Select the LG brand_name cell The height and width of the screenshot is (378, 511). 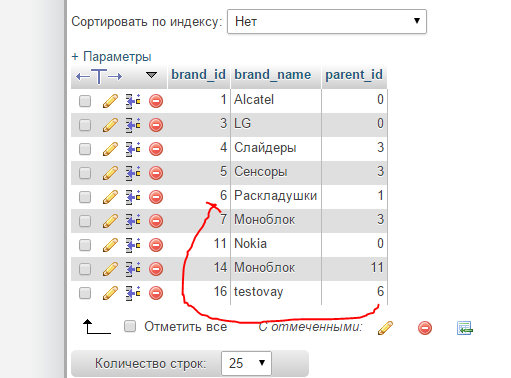tap(276, 125)
